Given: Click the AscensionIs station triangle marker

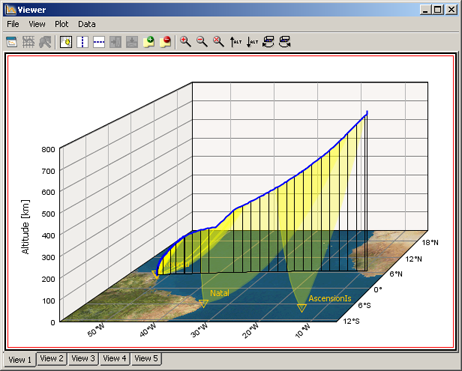Looking at the screenshot, I should click(302, 308).
